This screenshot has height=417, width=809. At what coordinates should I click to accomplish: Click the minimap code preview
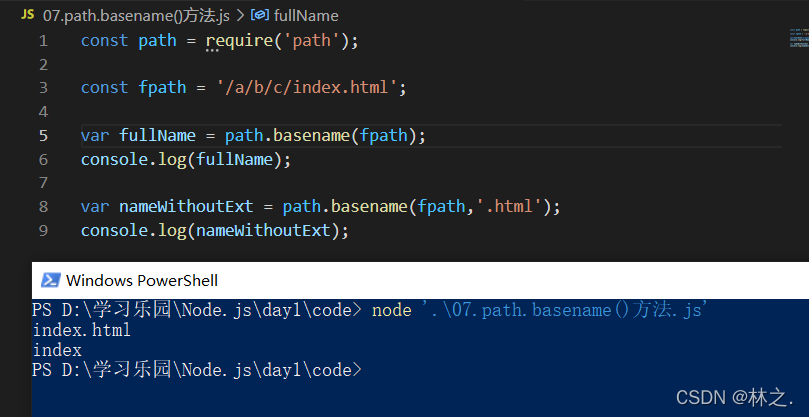[798, 38]
